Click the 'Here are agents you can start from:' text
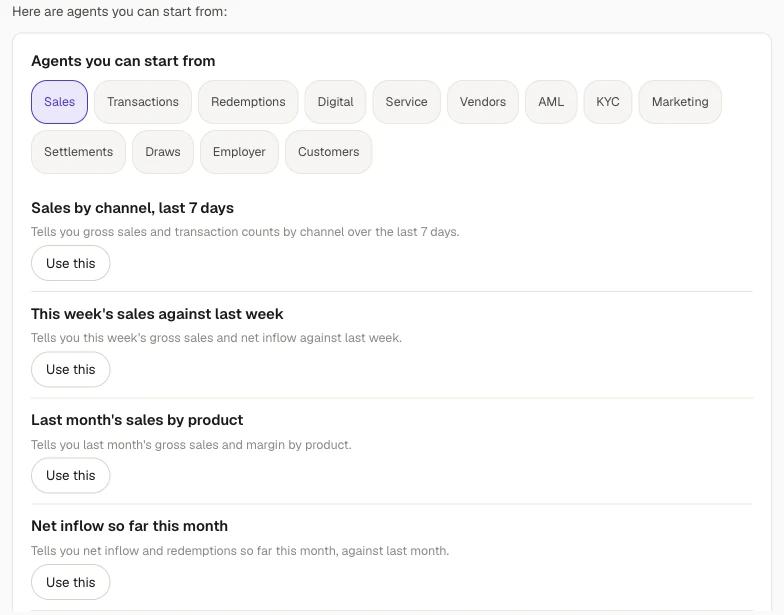Image resolution: width=784 pixels, height=615 pixels. [x=120, y=12]
